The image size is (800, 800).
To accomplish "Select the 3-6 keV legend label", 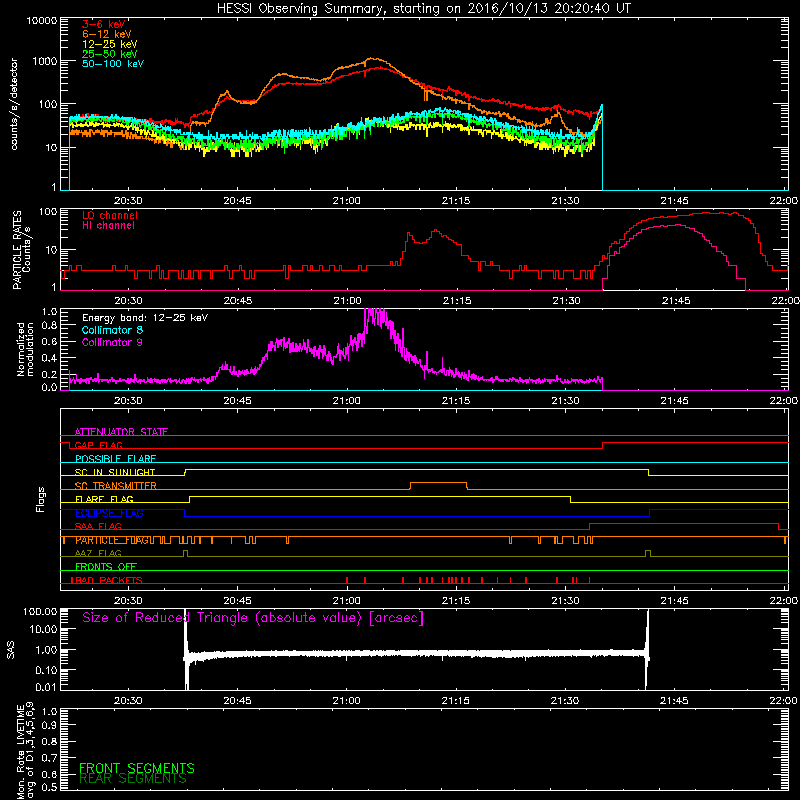I will click(104, 24).
